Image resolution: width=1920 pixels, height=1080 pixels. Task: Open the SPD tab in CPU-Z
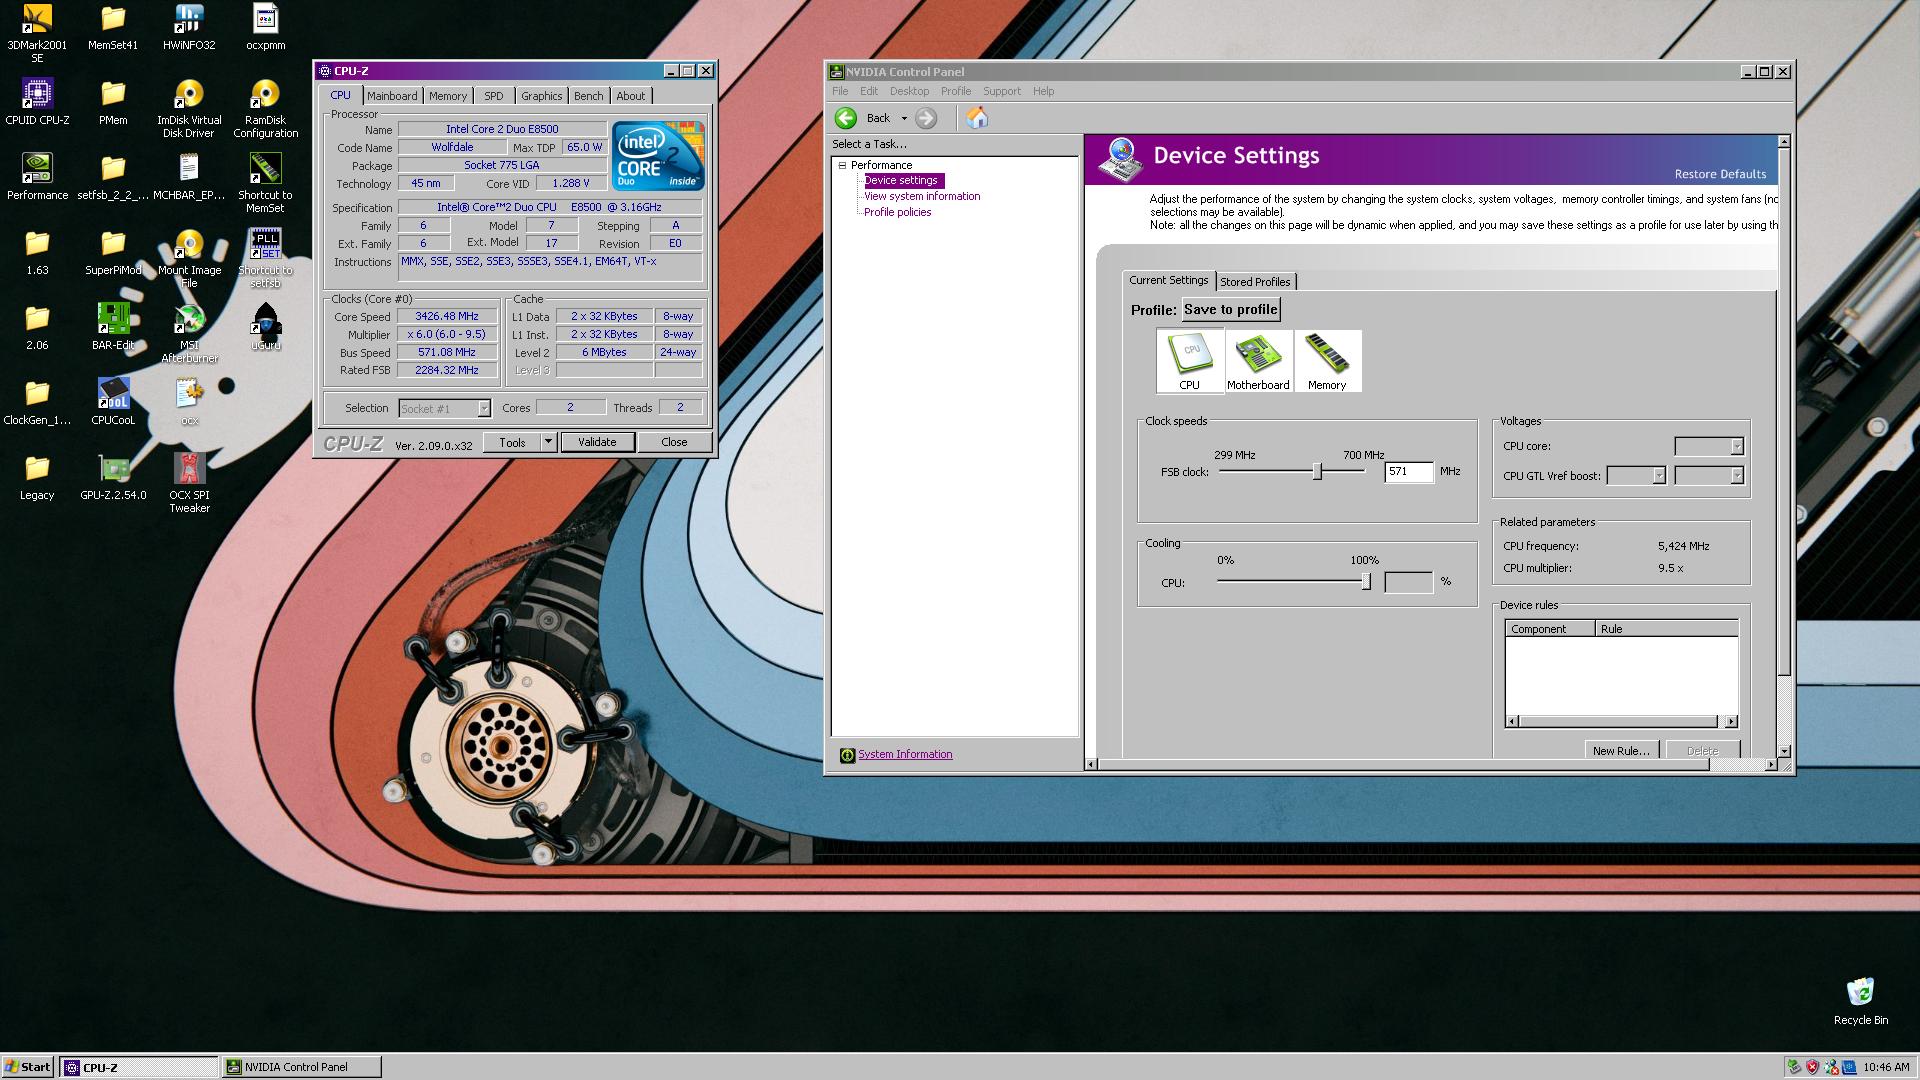coord(494,96)
